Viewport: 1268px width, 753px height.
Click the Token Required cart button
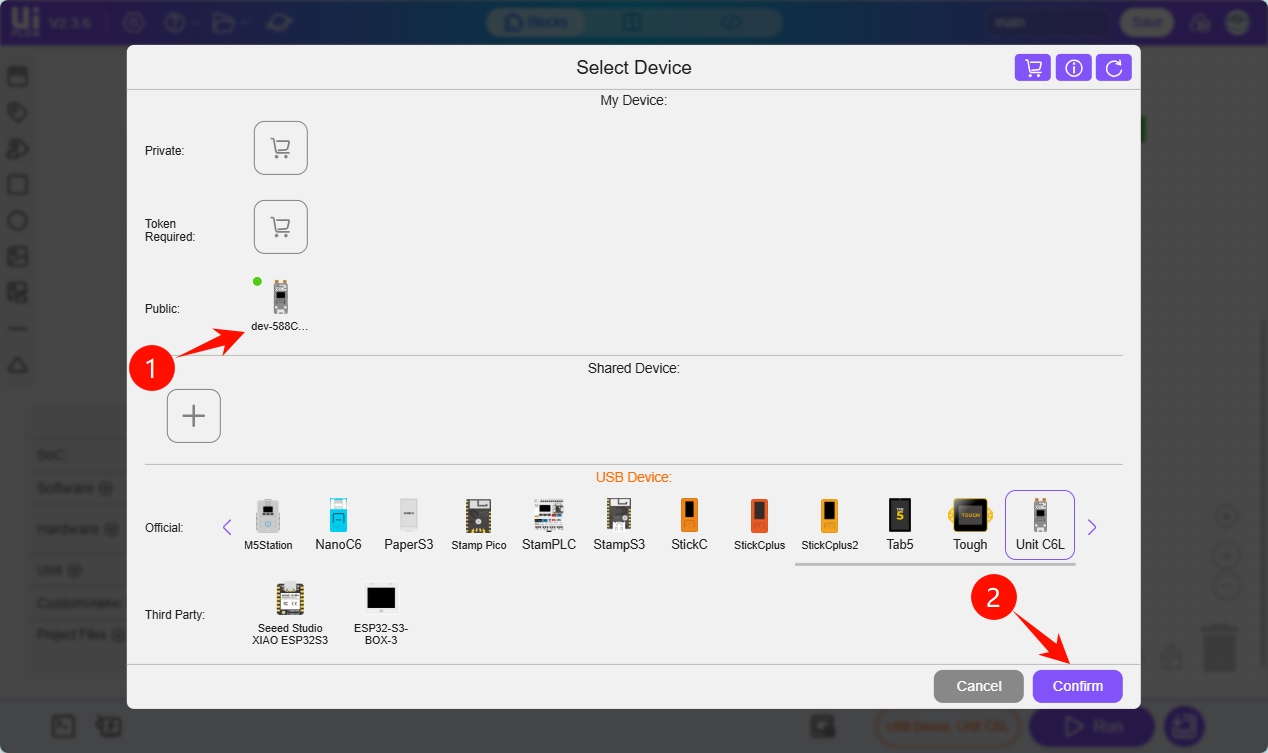(280, 227)
